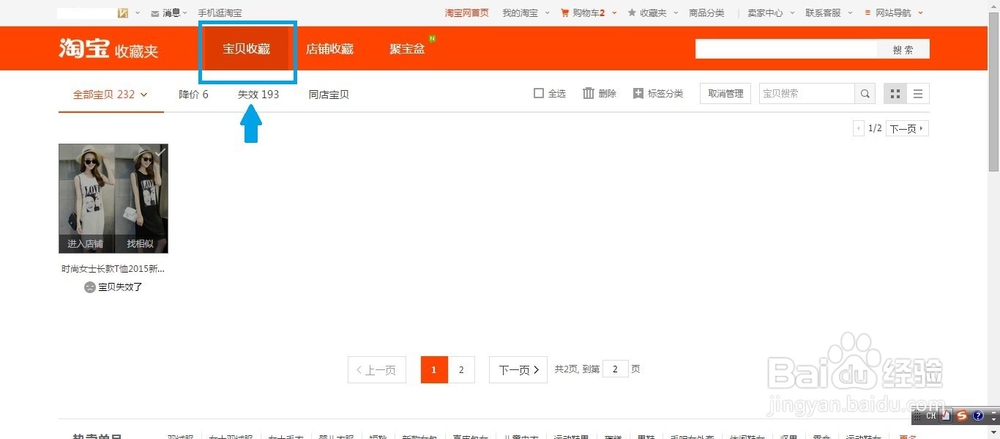Click the yellow user level badge icon
Viewport: 1000px width, 439px height.
click(123, 13)
